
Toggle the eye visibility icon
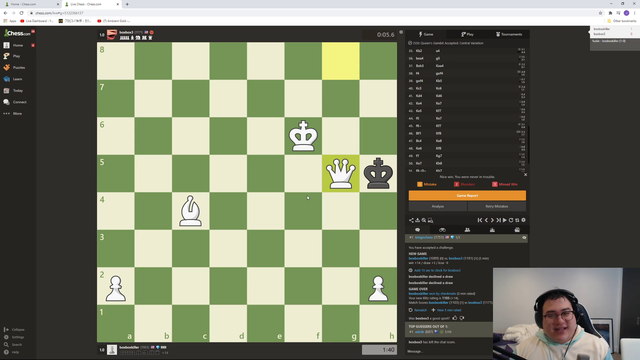(x=524, y=238)
